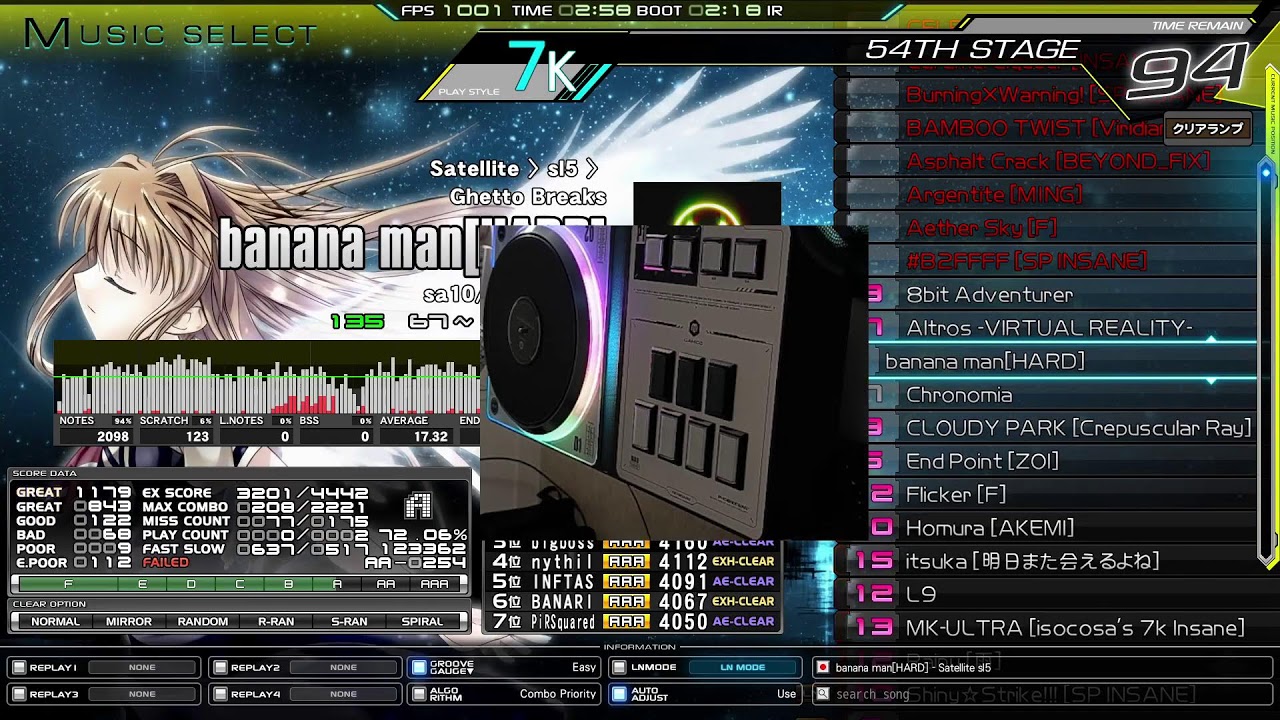
Task: Open the REPLAY3 NONE slot value
Action: tap(142, 694)
